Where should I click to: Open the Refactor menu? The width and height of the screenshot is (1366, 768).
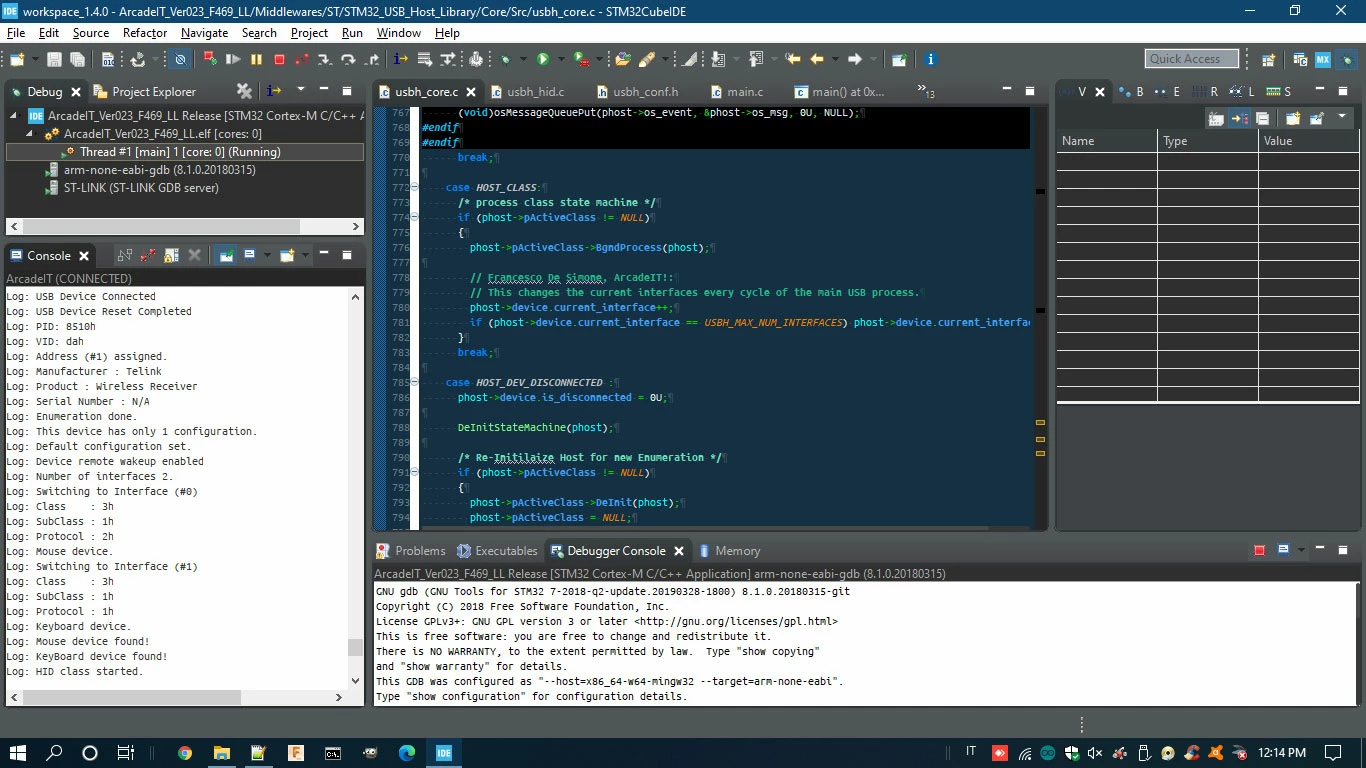tap(145, 33)
